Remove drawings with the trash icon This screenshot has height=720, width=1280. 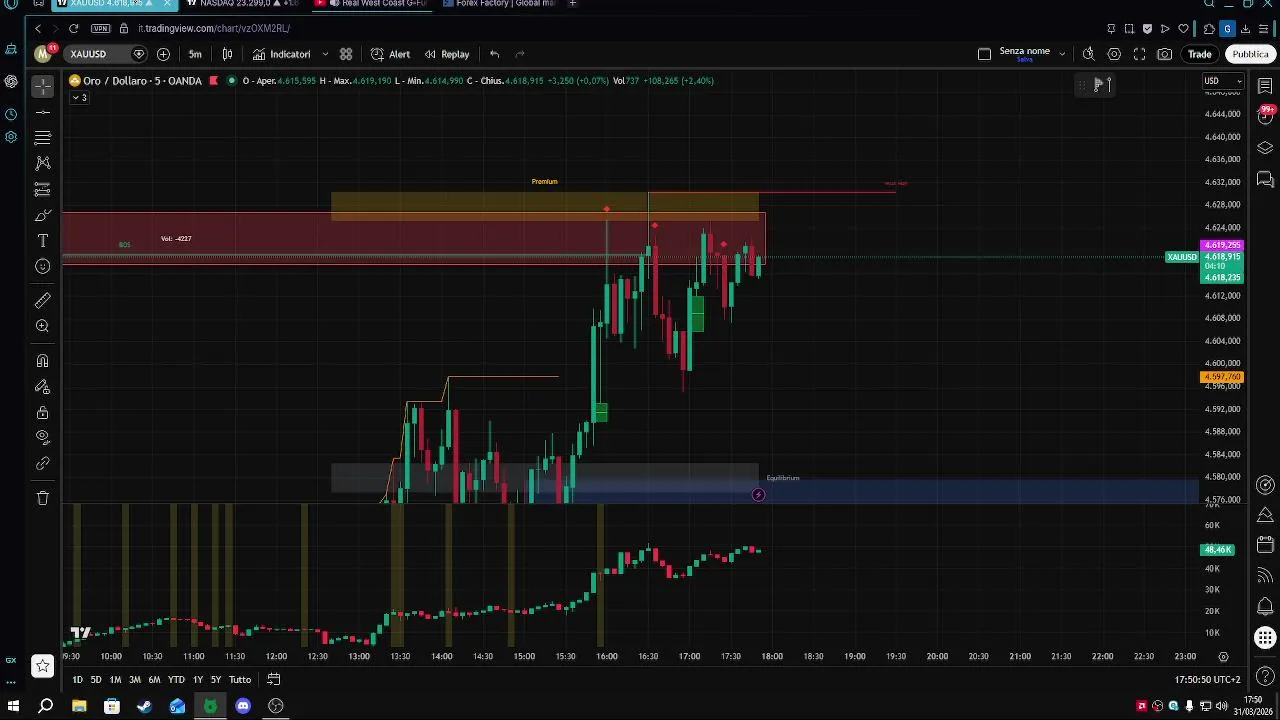click(42, 498)
